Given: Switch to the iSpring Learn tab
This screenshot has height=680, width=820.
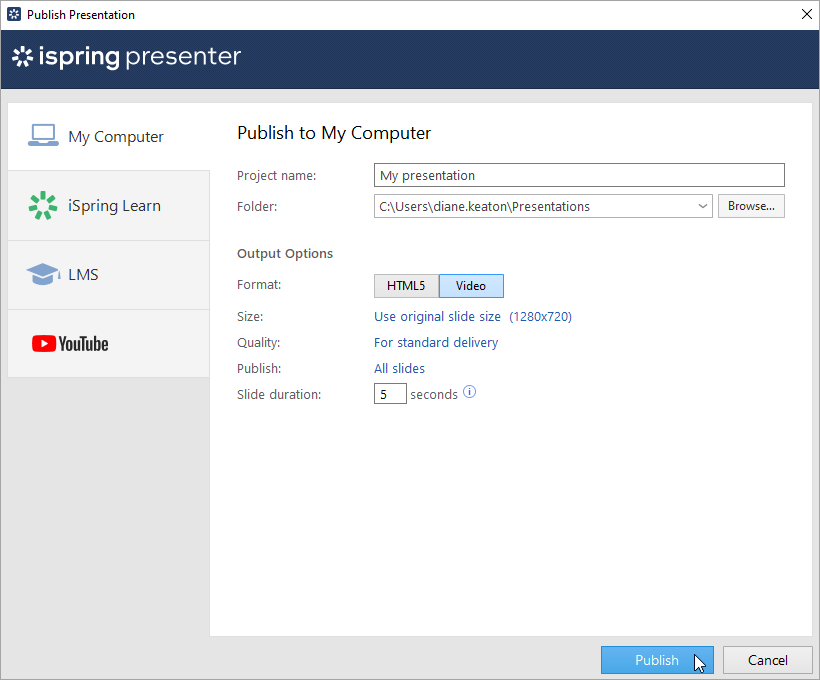Looking at the screenshot, I should click(x=113, y=206).
